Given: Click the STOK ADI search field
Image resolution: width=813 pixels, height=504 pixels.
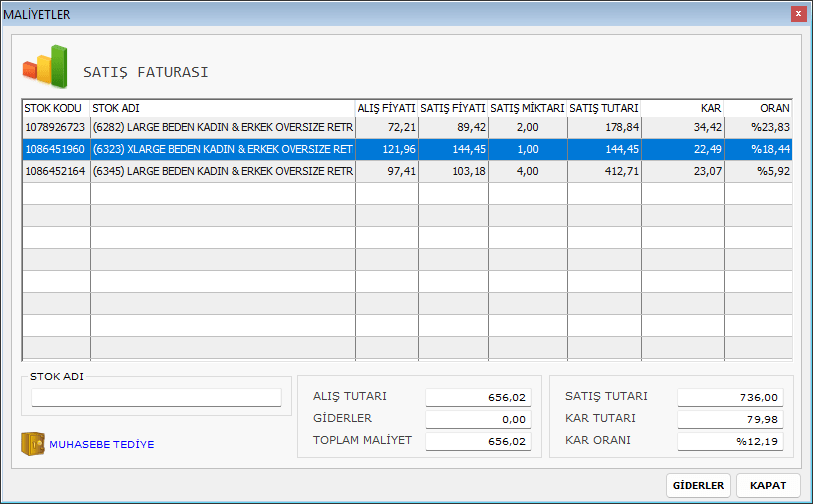Looking at the screenshot, I should click(156, 398).
